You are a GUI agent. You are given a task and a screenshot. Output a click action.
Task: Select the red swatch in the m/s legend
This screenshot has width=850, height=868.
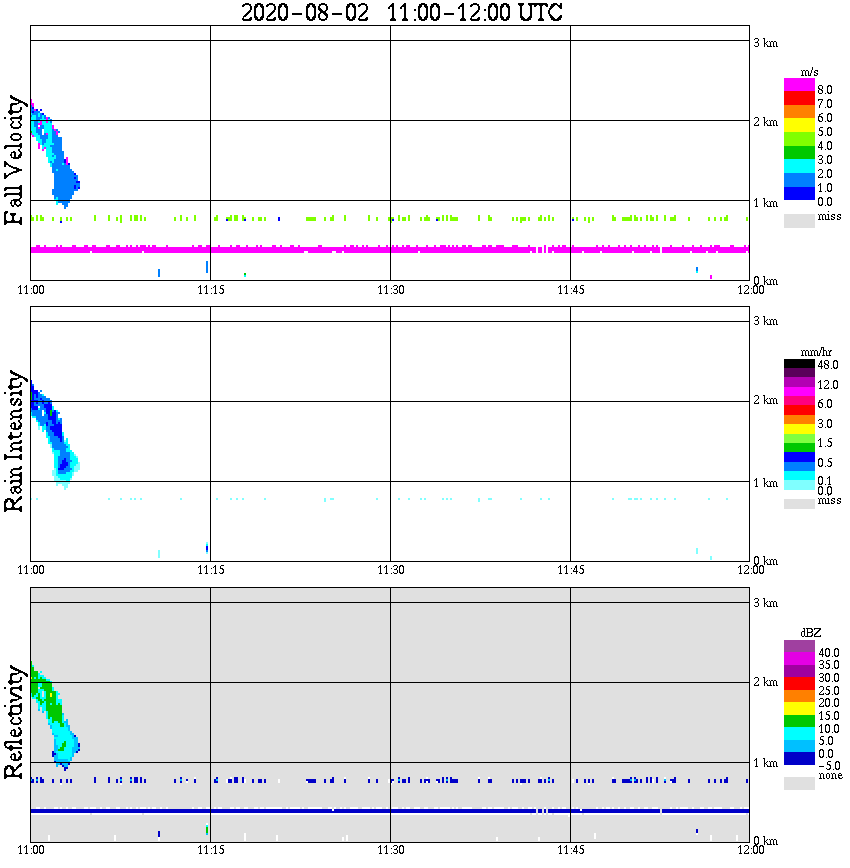point(799,99)
